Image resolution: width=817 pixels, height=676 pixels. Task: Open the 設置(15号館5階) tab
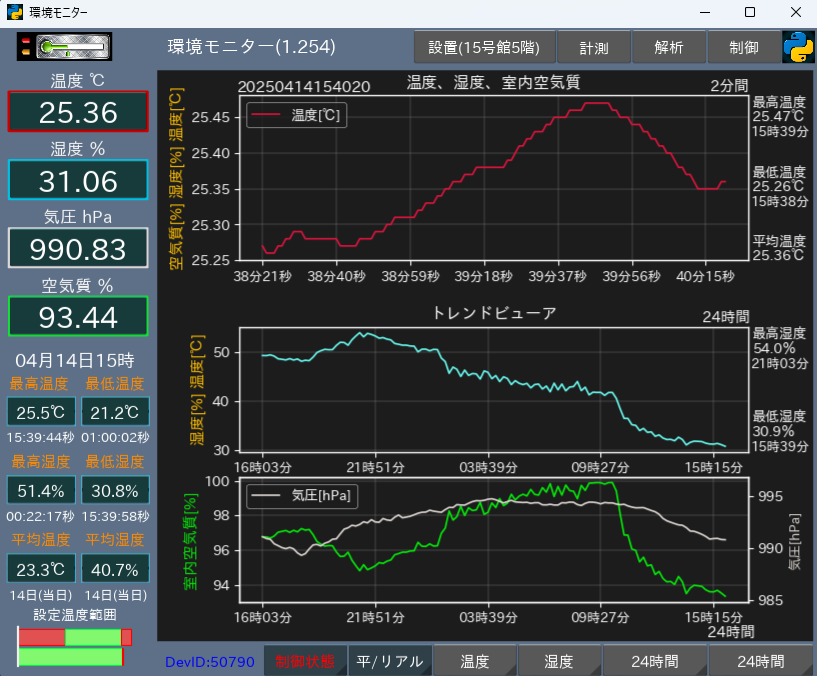[x=484, y=47]
